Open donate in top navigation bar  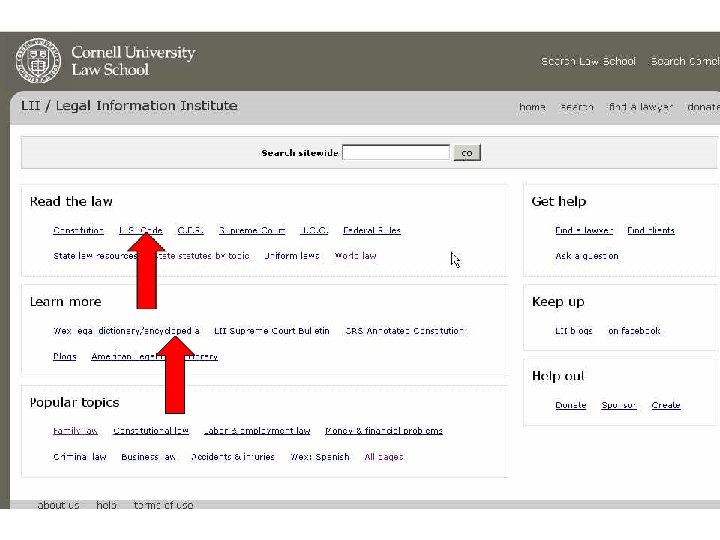click(703, 107)
